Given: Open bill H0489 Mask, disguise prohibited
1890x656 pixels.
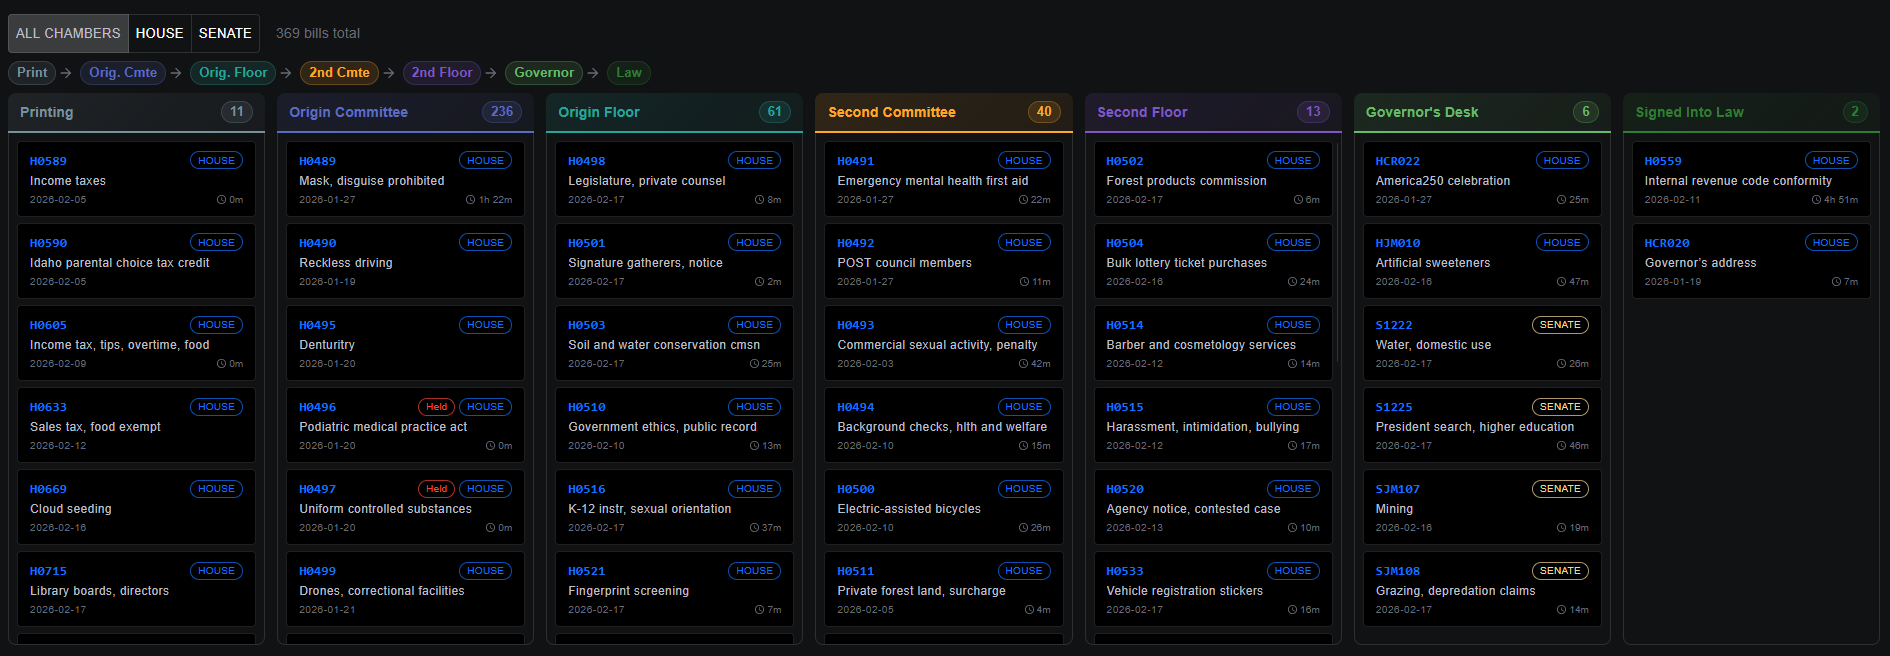Looking at the screenshot, I should point(405,179).
